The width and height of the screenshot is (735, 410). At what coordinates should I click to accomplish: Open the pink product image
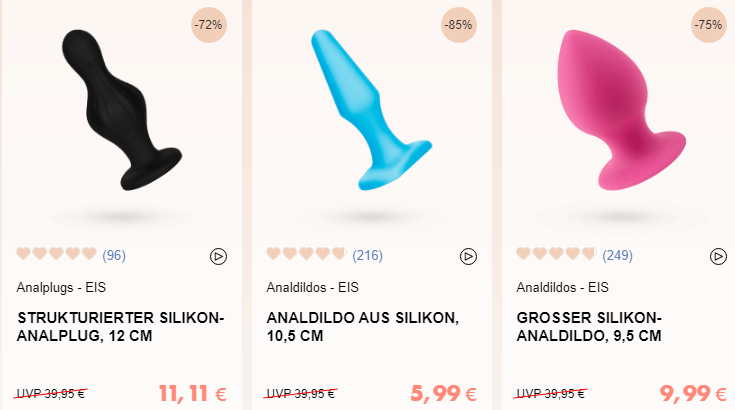point(622,110)
